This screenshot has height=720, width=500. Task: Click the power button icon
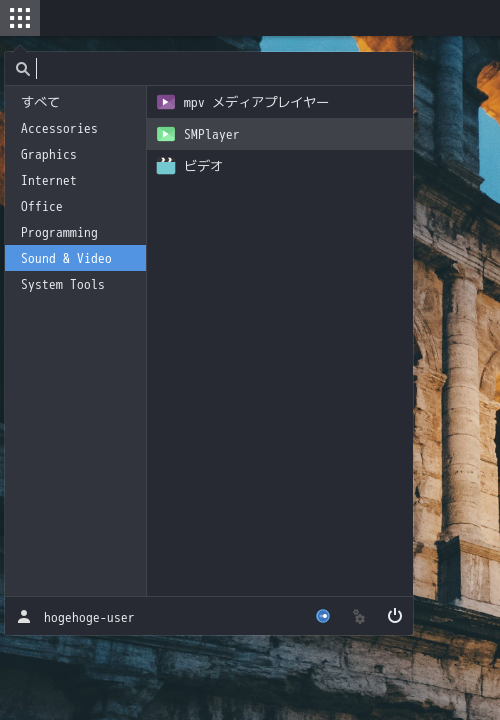[394, 616]
